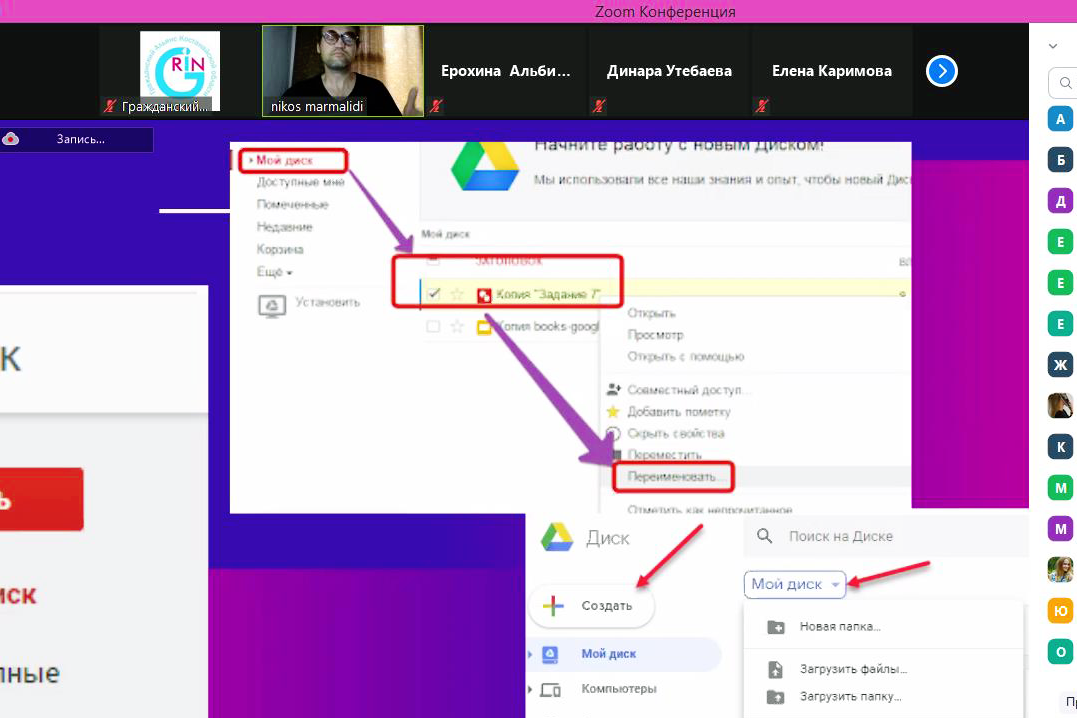Screen dimensions: 1077x718
Task: Select participant avatar with letter Ж
Action: coord(1060,365)
